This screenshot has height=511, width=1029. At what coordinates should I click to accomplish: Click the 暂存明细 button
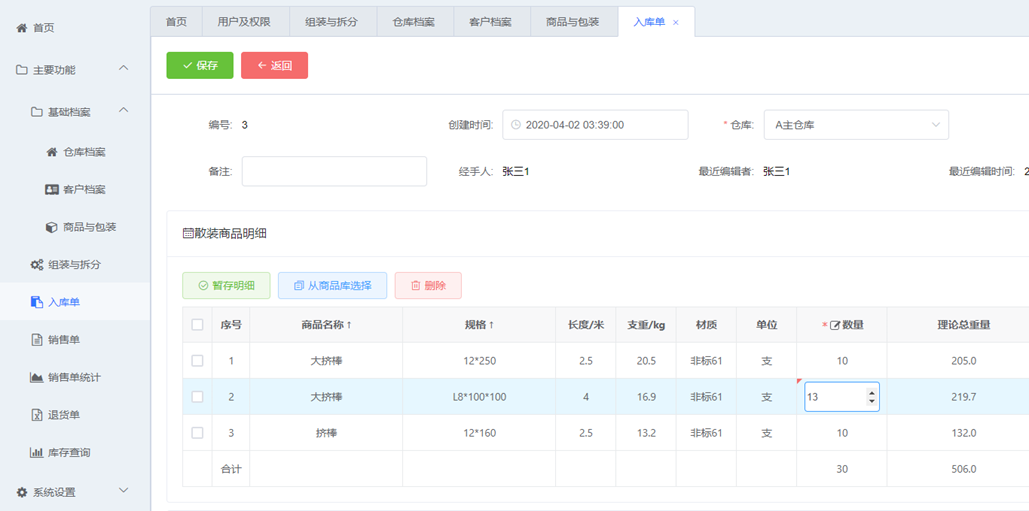[x=226, y=285]
